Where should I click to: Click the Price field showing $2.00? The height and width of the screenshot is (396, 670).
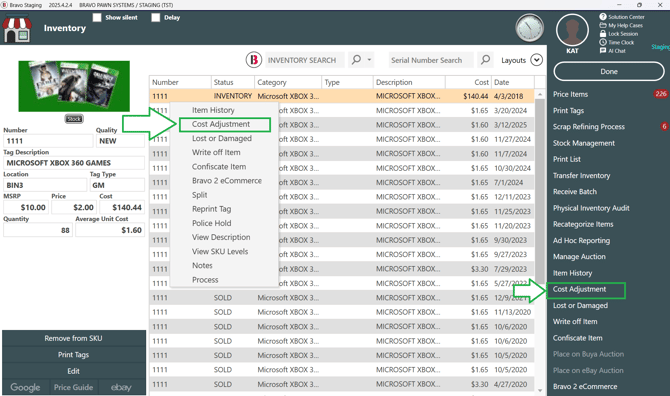pyautogui.click(x=74, y=207)
